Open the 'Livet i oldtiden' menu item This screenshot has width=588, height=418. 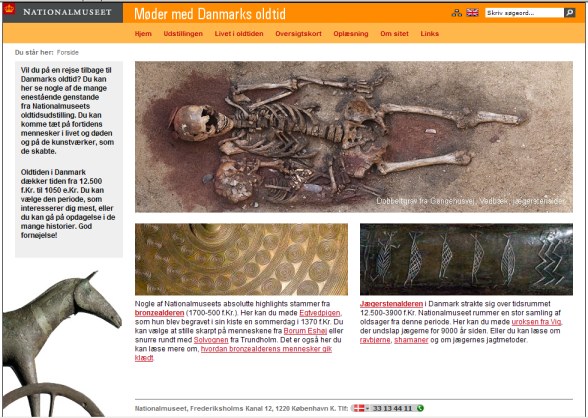(239, 34)
